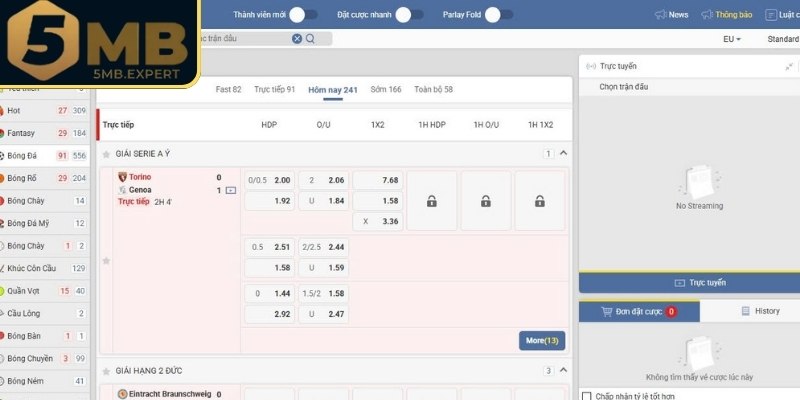The image size is (800, 400).
Task: Open the History tab
Action: coord(759,311)
